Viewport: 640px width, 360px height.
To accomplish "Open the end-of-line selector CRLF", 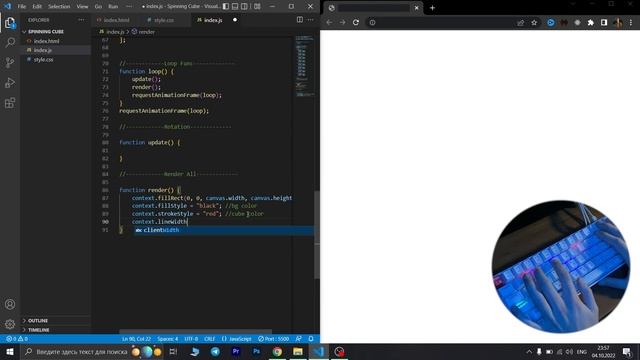I will pos(209,339).
